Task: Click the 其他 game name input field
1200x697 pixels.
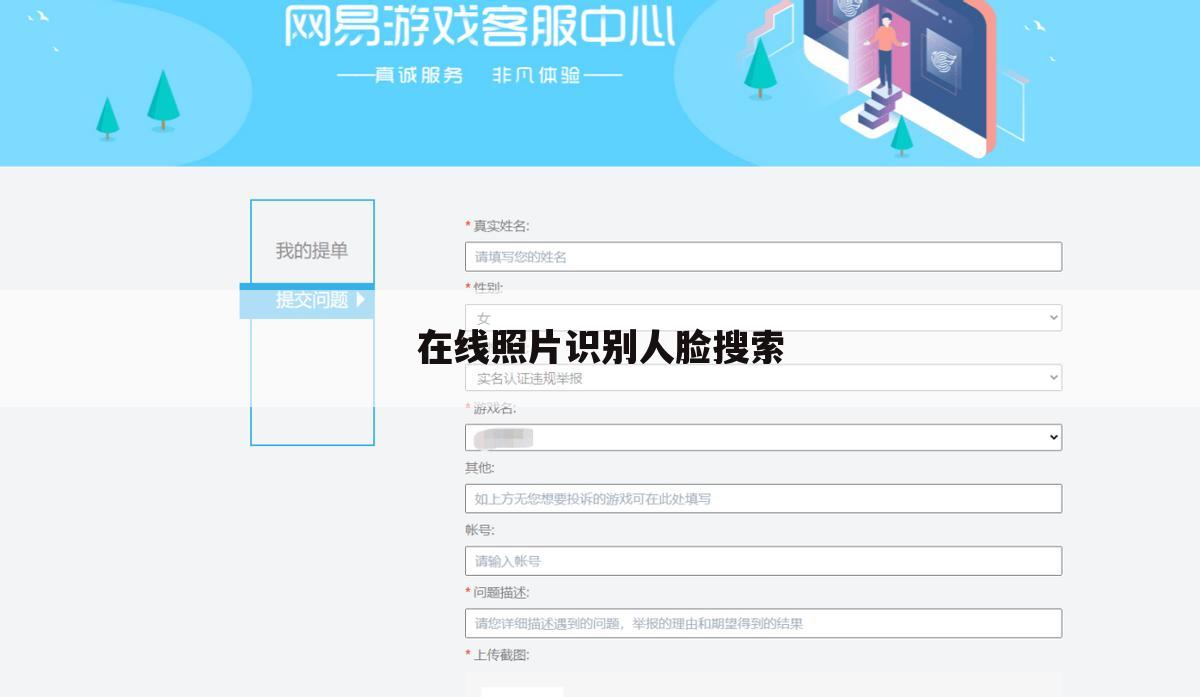Action: pos(763,499)
